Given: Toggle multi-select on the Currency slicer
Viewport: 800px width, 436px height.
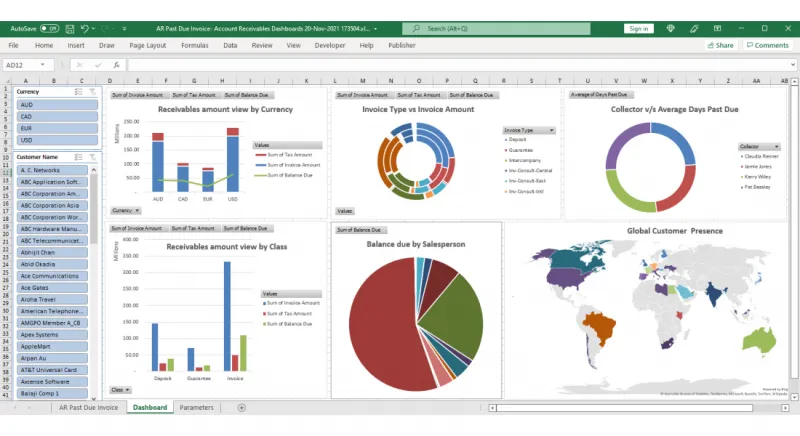Looking at the screenshot, I should [x=79, y=91].
